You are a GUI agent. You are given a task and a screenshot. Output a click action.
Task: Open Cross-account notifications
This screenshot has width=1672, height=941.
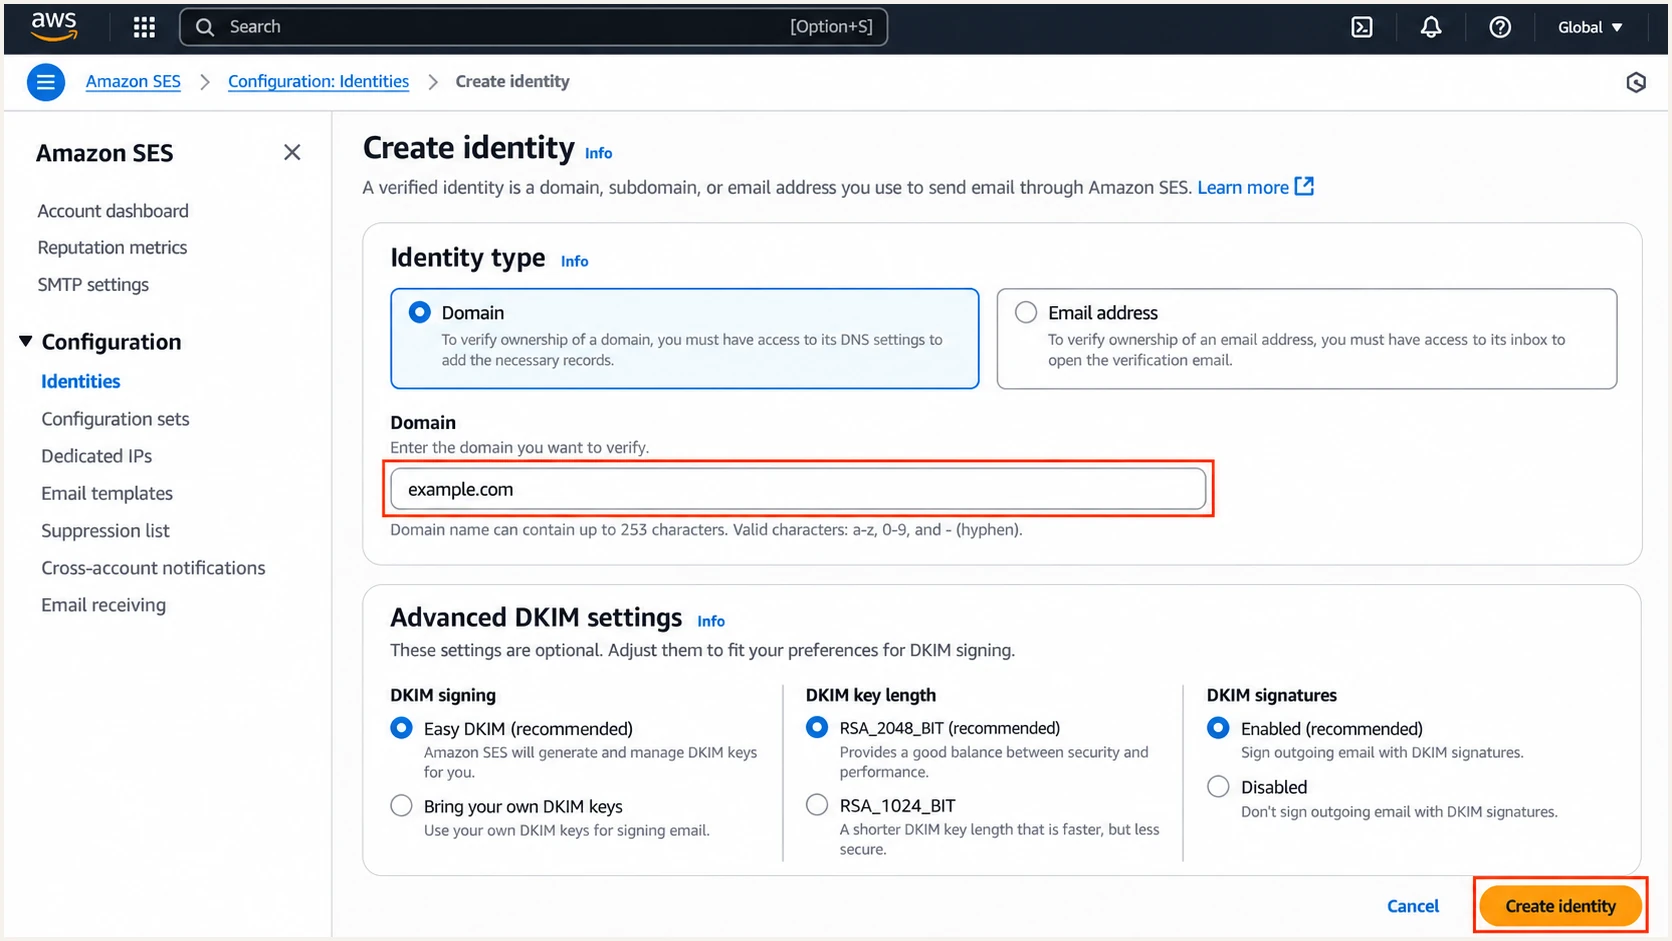(153, 568)
